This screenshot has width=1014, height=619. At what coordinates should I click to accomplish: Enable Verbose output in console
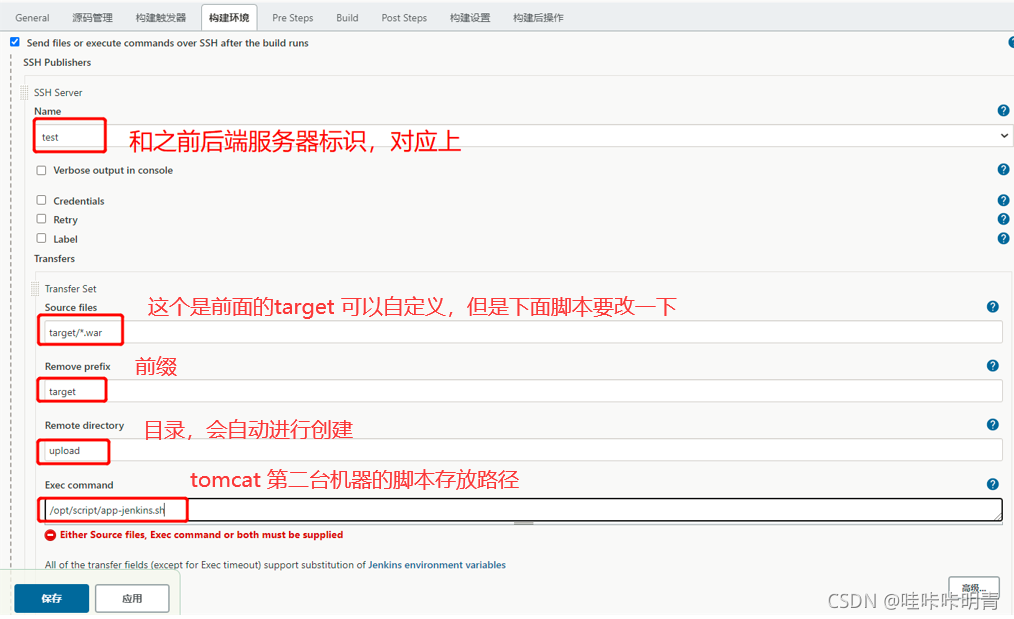coord(41,170)
